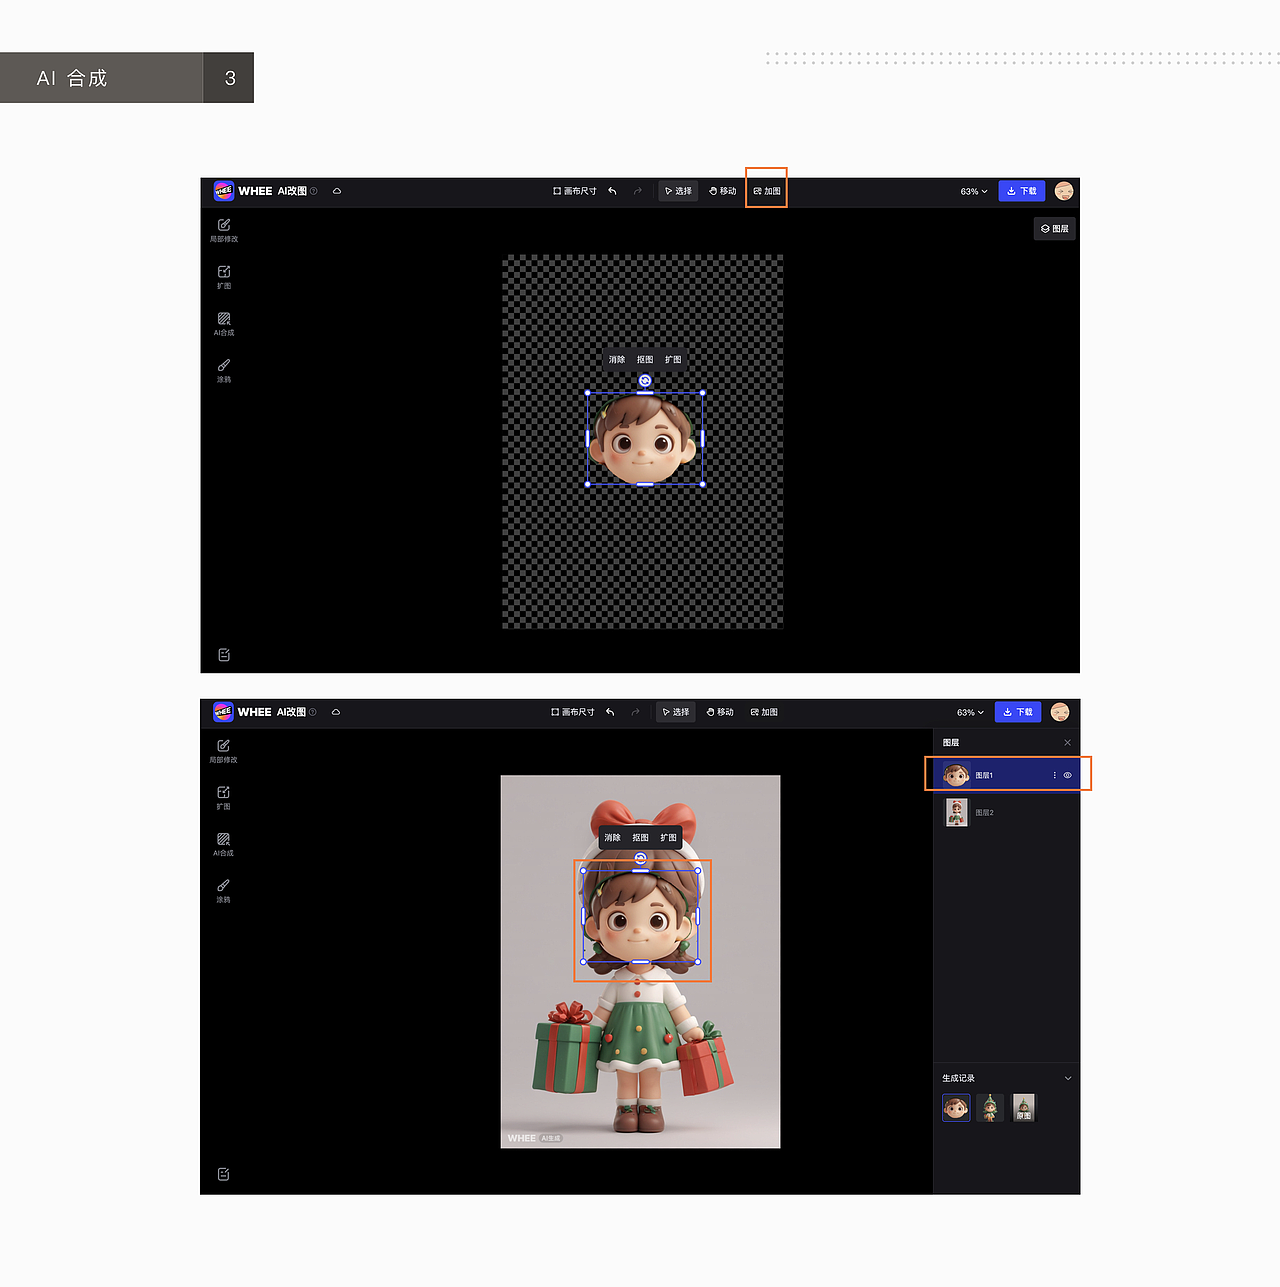This screenshot has height=1287, width=1280.
Task: Select 扩图 sidebar tool in upper editor
Action: click(224, 277)
